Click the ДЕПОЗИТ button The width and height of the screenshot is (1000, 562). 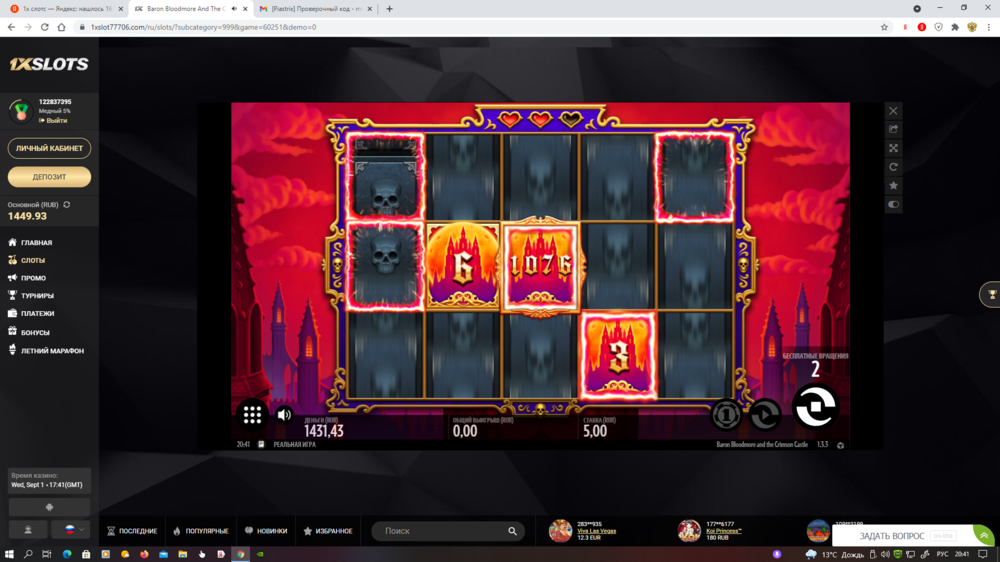[x=49, y=177]
